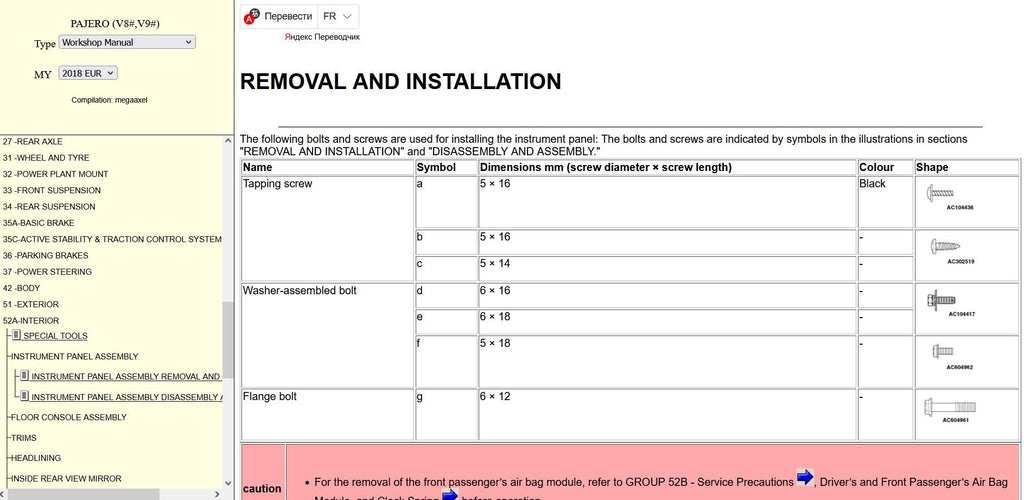The image size is (1024, 500).
Task: Open the FR language dropdown
Action: pos(338,16)
